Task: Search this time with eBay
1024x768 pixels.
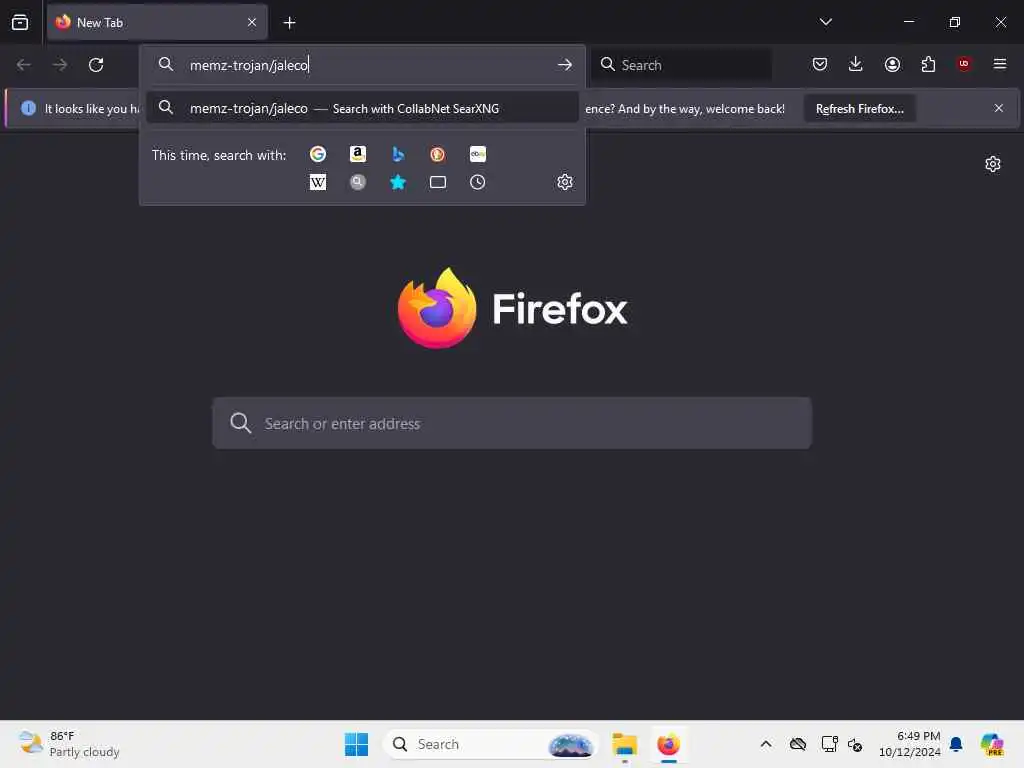Action: click(x=477, y=154)
